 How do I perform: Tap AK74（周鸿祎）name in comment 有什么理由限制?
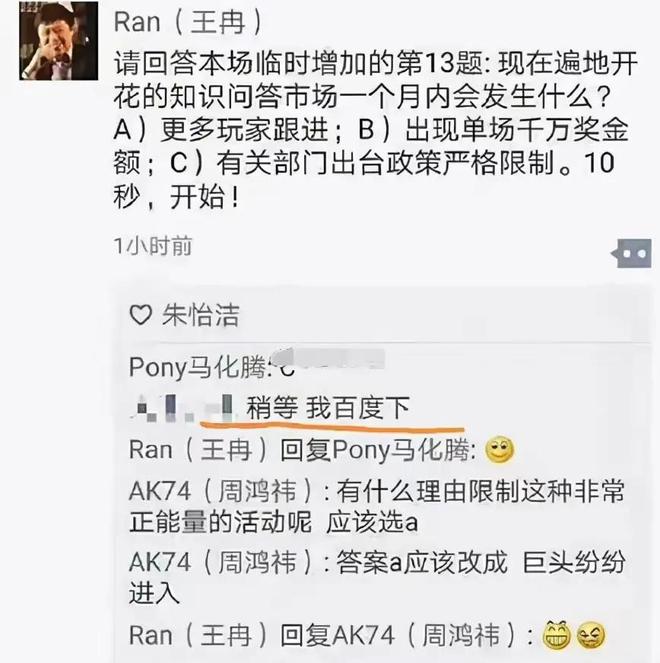[x=221, y=491]
